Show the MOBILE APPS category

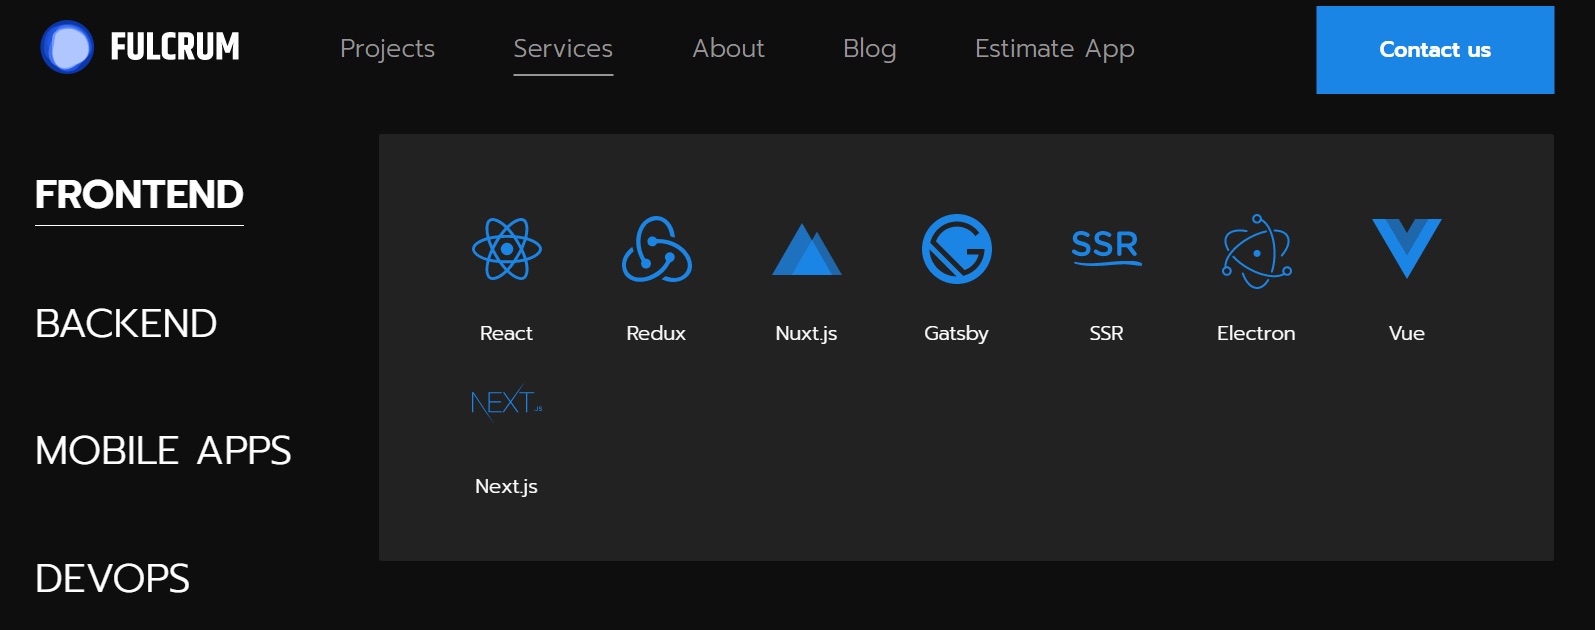tap(163, 451)
